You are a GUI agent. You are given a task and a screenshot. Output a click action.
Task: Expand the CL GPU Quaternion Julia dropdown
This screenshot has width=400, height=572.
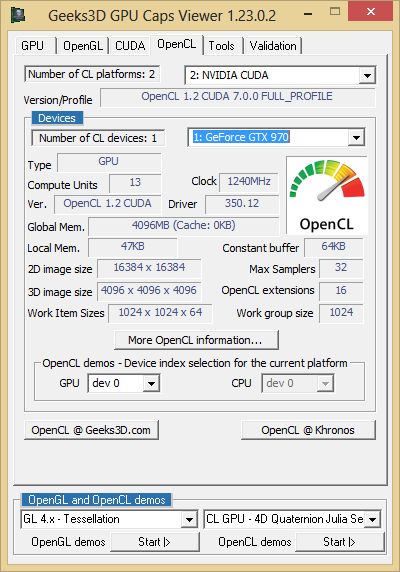tap(373, 519)
